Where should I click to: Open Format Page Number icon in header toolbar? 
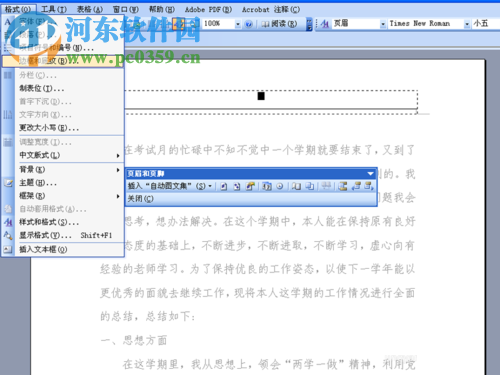pyautogui.click(x=250, y=186)
